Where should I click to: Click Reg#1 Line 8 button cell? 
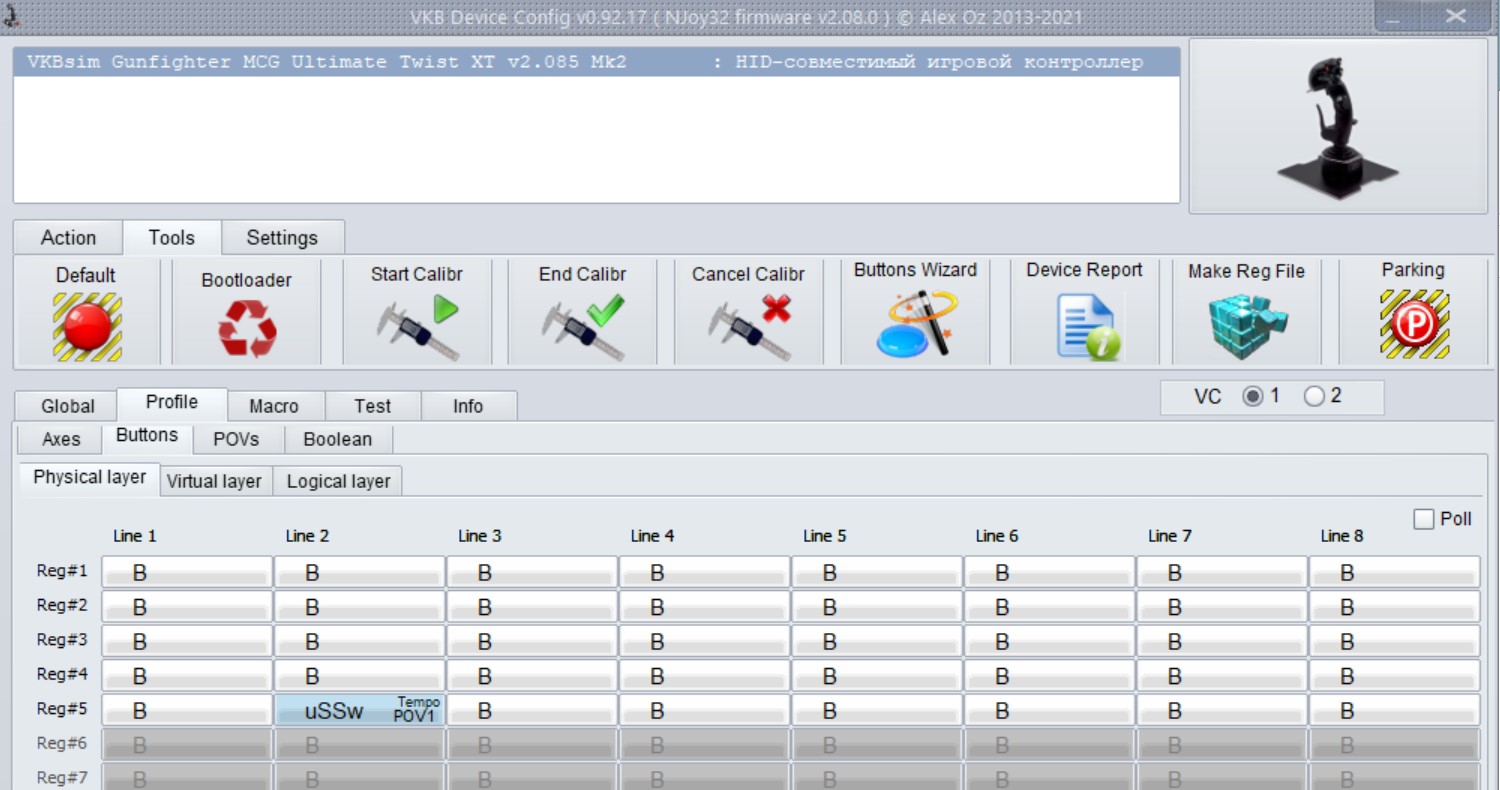1394,573
